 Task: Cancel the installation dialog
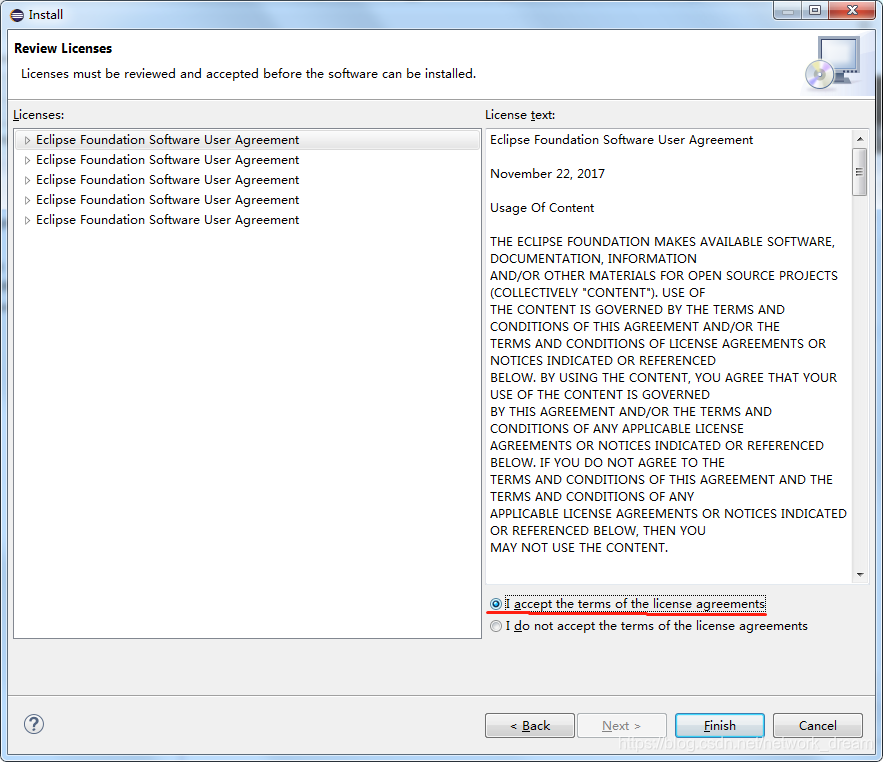[818, 725]
